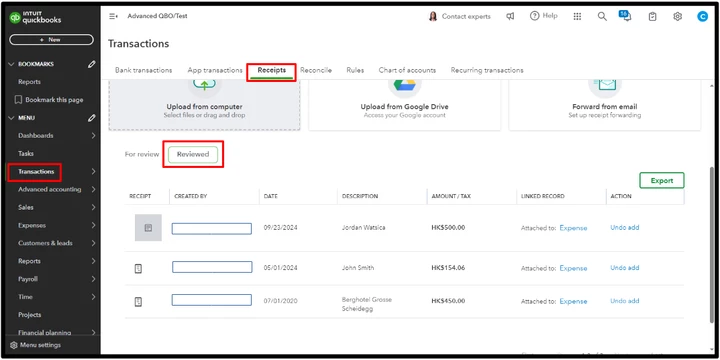This screenshot has width=720, height=360.
Task: Expand the Payroll submenu arrow
Action: (93, 279)
